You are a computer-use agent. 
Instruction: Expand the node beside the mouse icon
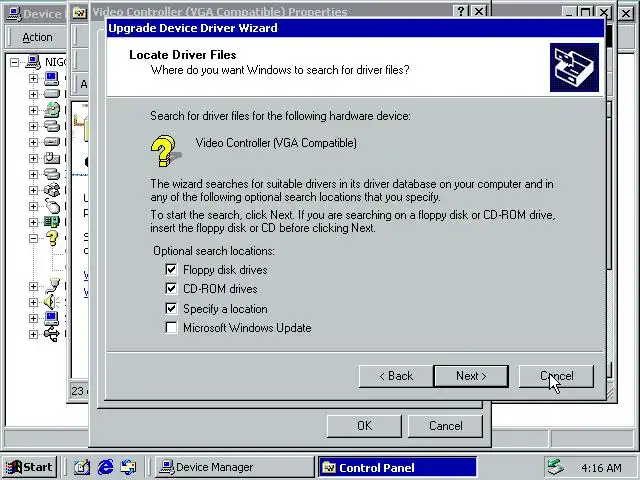(x=33, y=206)
